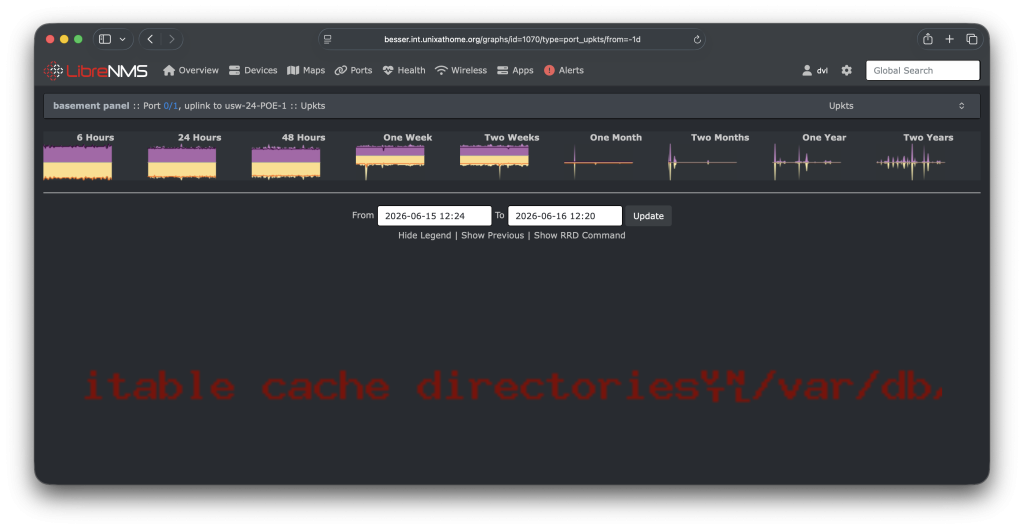Open the Apps menu

pos(515,70)
